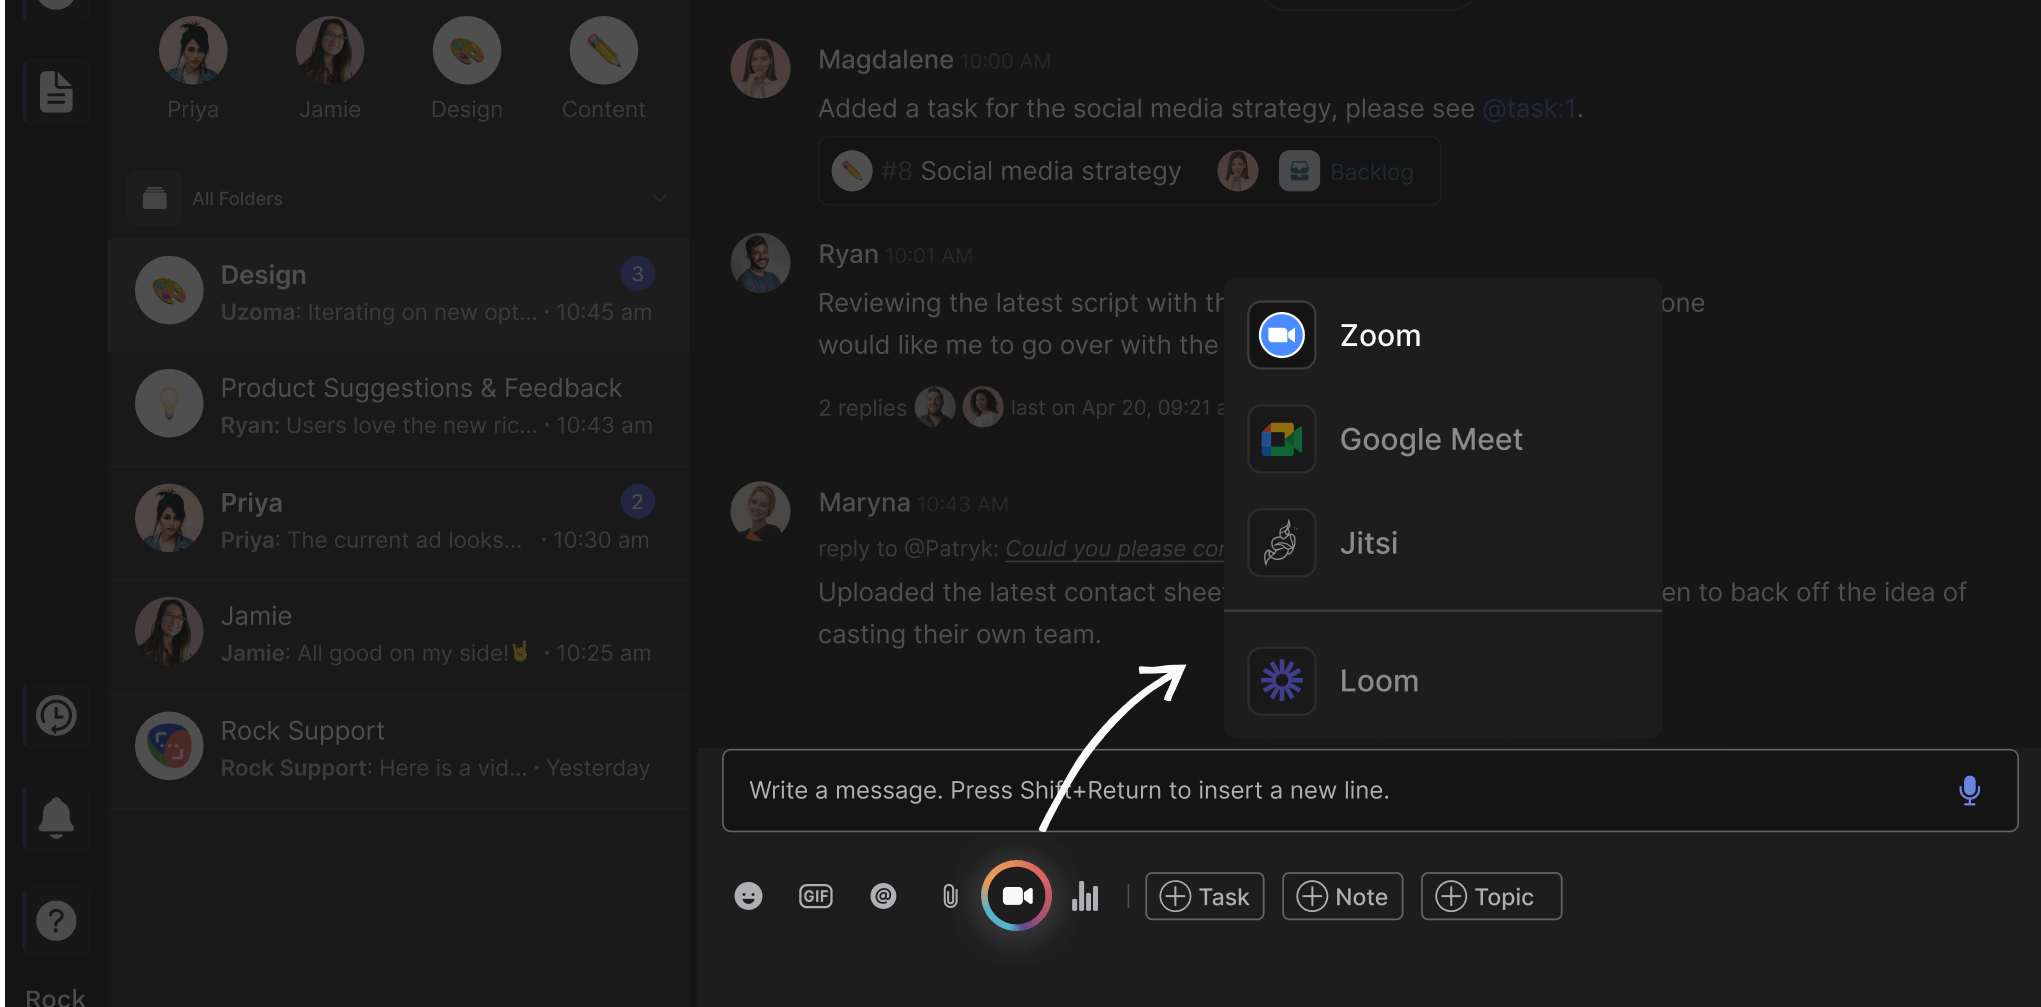This screenshot has height=1007, width=2041.
Task: Click the @ mention icon
Action: pos(883,896)
